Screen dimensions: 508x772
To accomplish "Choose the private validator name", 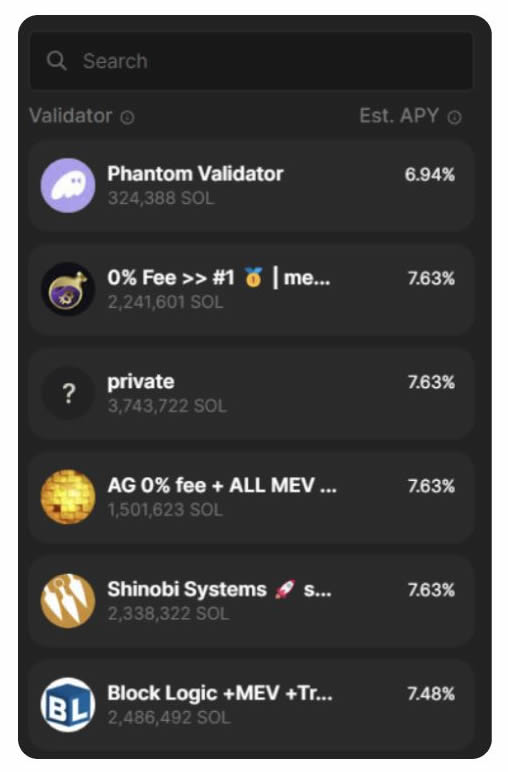I will pos(141,382).
